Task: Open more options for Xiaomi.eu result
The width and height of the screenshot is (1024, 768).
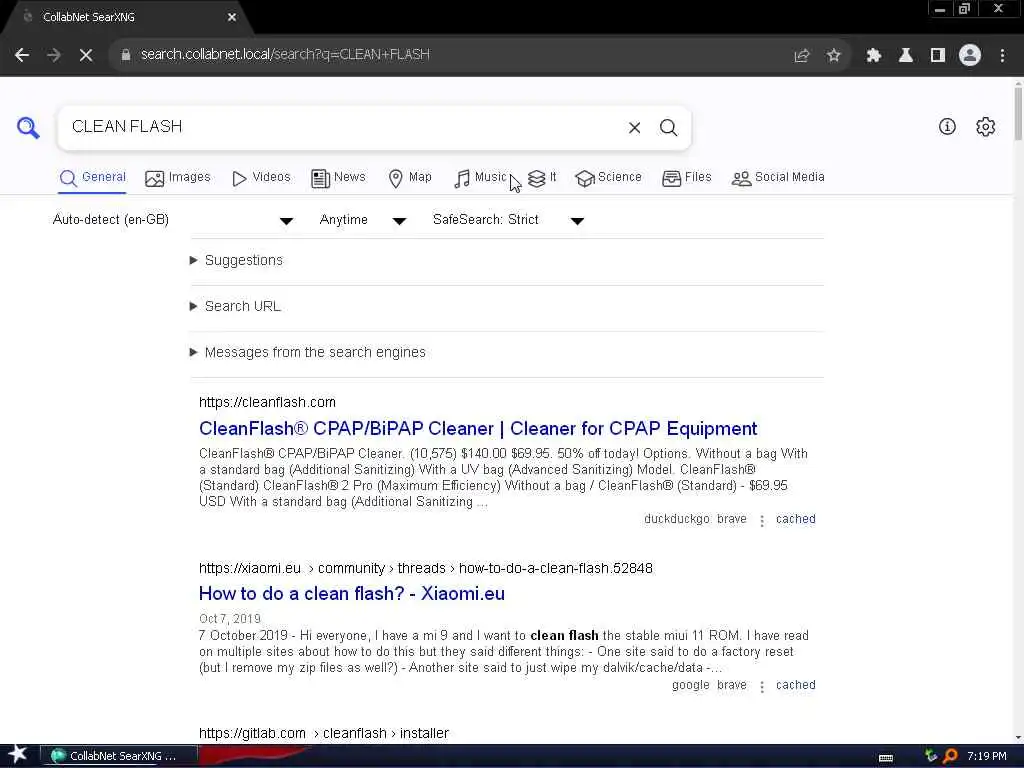Action: 761,686
